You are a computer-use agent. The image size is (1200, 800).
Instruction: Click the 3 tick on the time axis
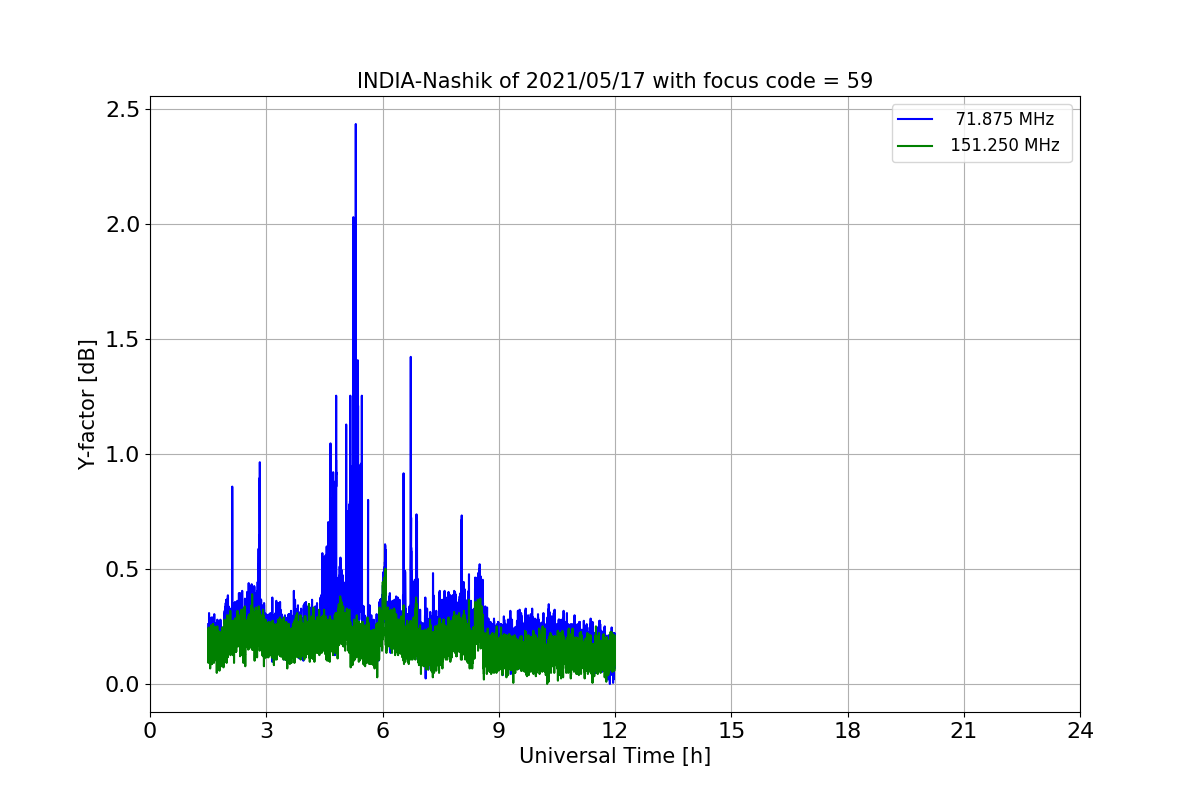click(266, 731)
